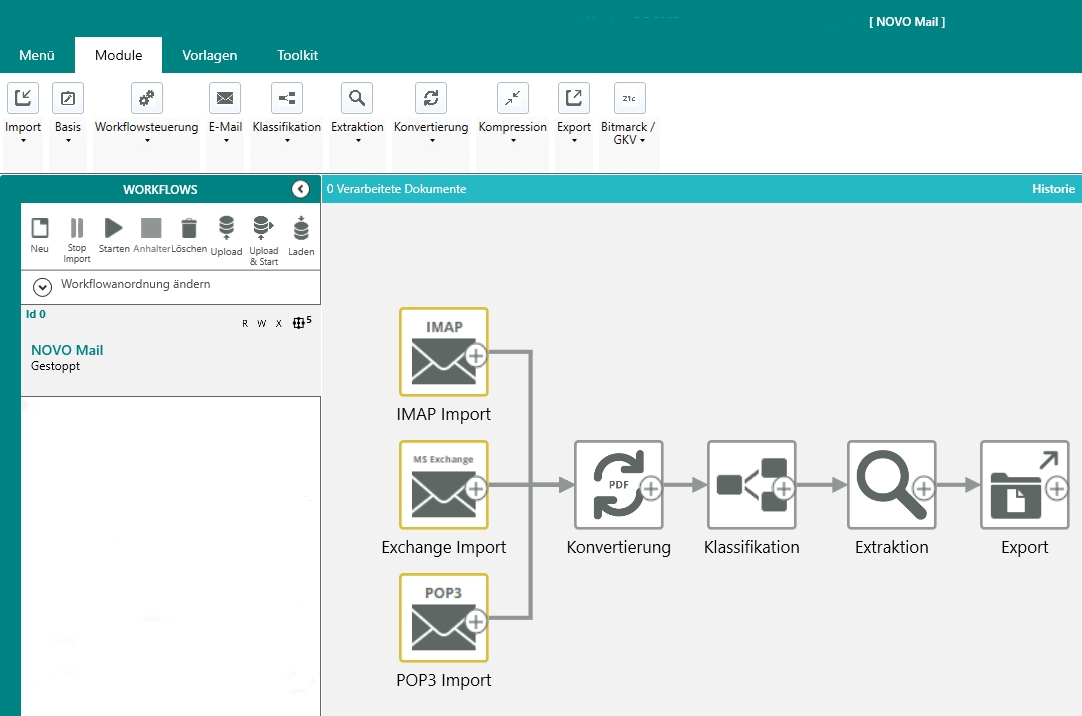Click the plus on Exchange Import node
The height and width of the screenshot is (716, 1082).
tap(475, 488)
